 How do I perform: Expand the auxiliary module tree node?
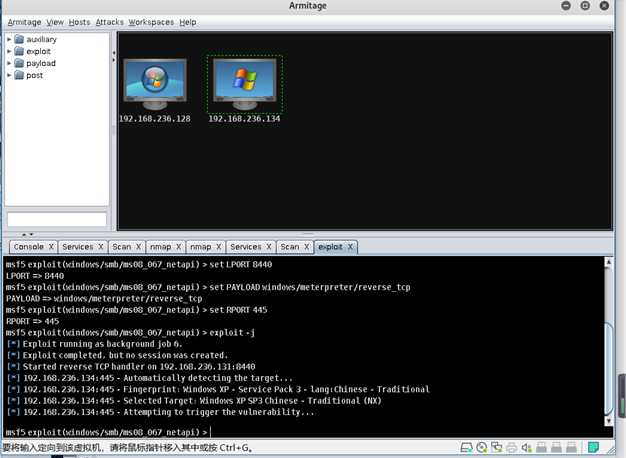[9, 40]
